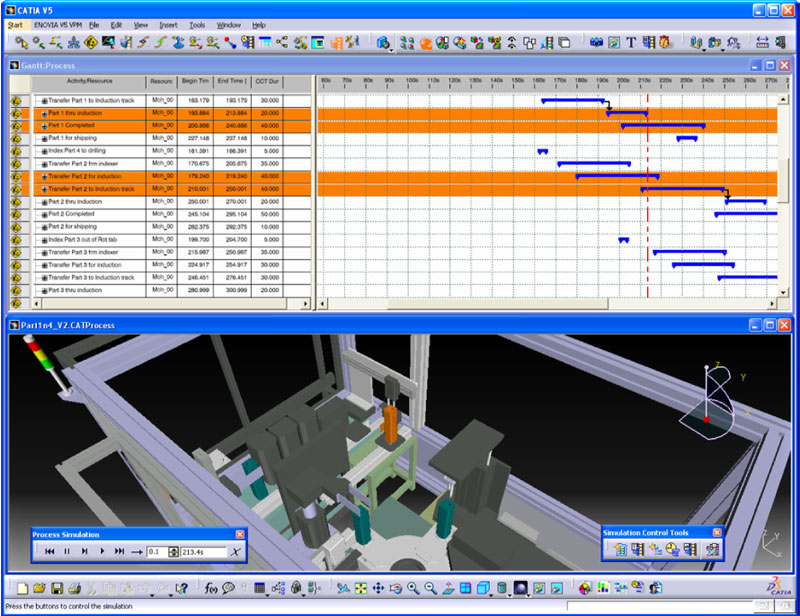This screenshot has width=800, height=616.
Task: Click the red dashed current-time marker
Action: pos(647,195)
